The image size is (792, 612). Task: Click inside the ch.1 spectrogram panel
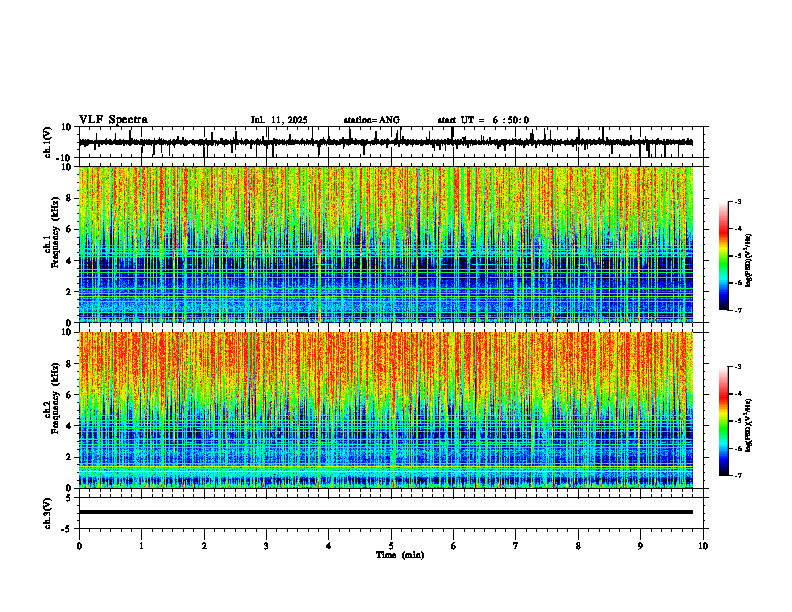[385, 244]
